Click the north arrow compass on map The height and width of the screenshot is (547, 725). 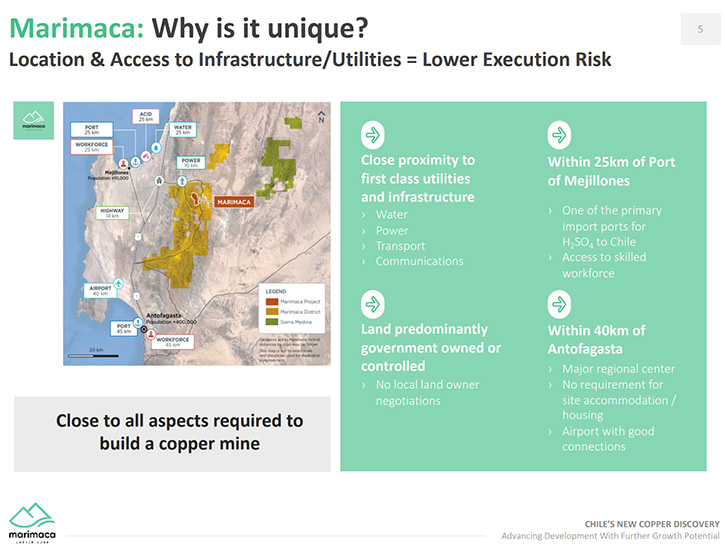pos(321,117)
